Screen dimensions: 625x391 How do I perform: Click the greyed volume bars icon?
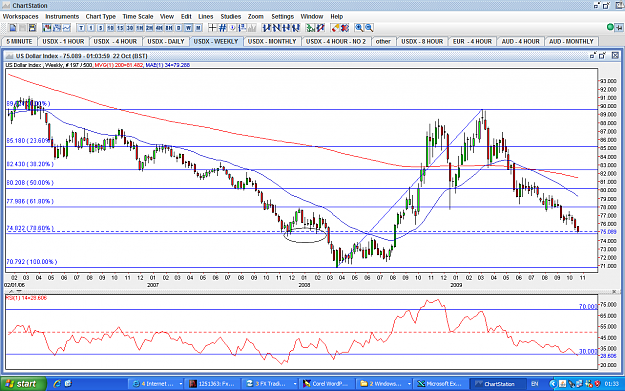pyautogui.click(x=252, y=28)
